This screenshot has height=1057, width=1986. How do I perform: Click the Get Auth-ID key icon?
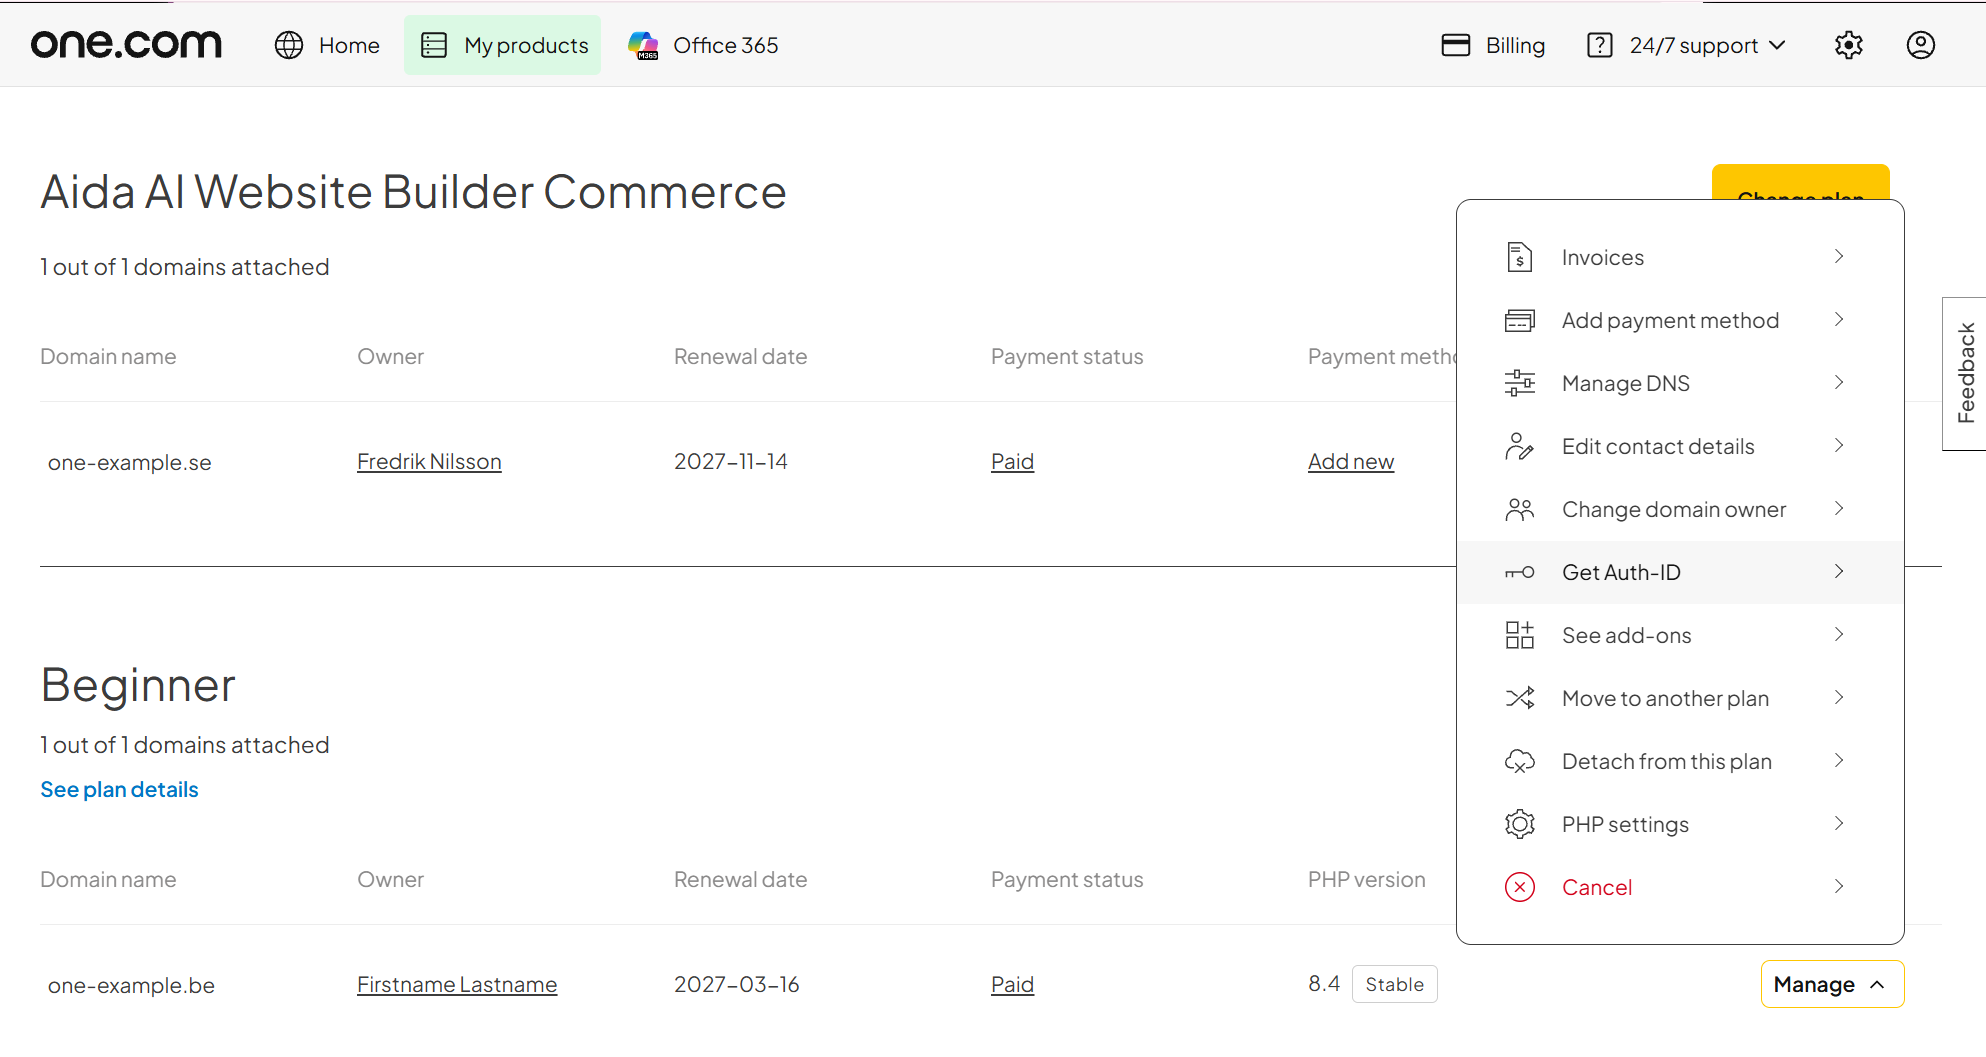tap(1519, 572)
